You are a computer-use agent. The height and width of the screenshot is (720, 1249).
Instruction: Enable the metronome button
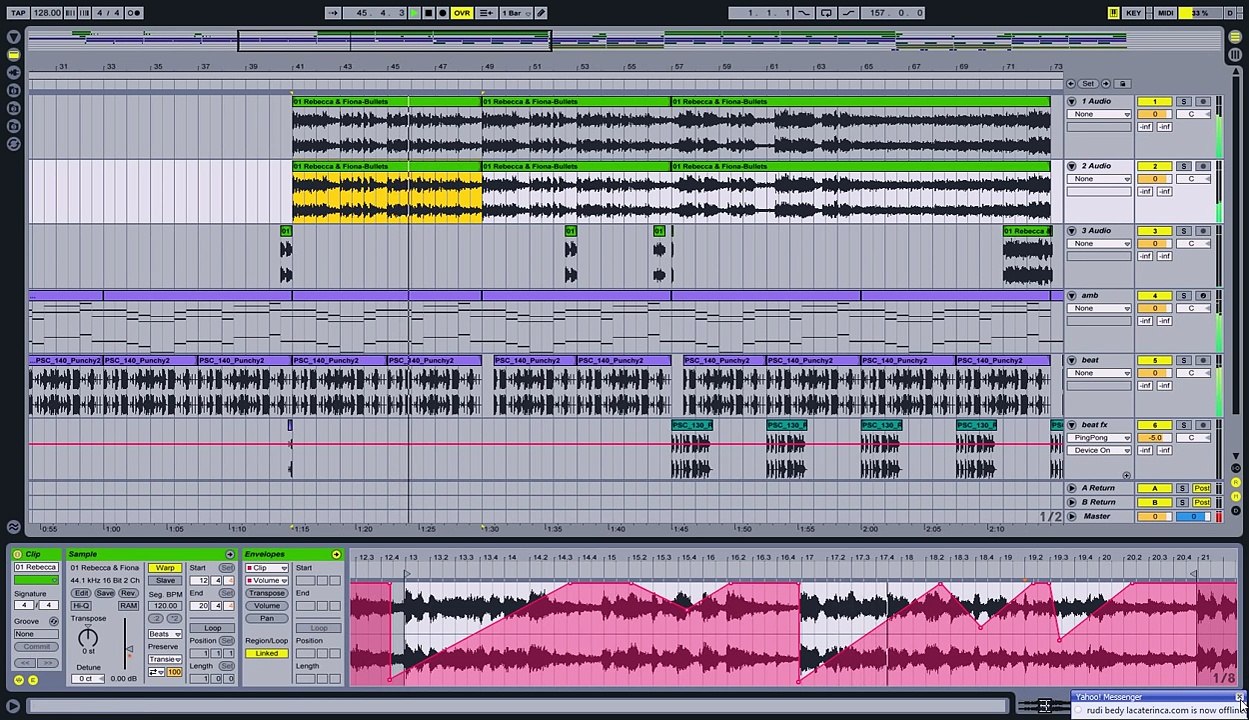(x=134, y=13)
